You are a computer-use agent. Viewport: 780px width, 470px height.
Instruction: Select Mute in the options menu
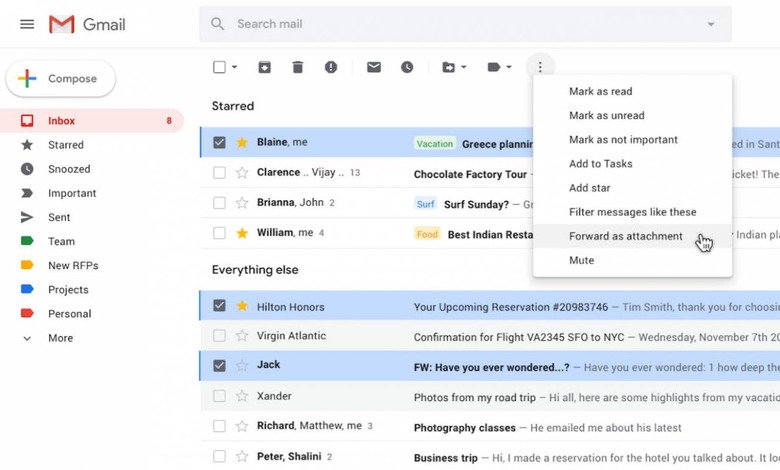click(x=581, y=260)
